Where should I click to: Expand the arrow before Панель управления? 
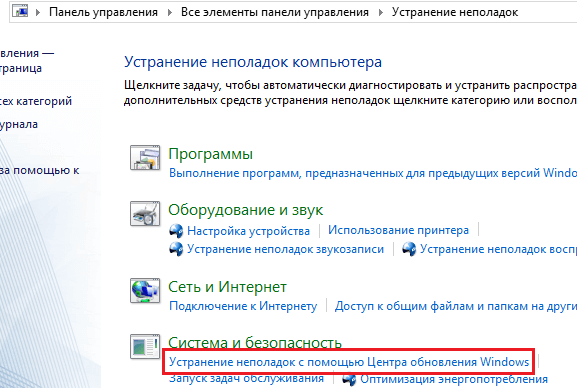38,12
